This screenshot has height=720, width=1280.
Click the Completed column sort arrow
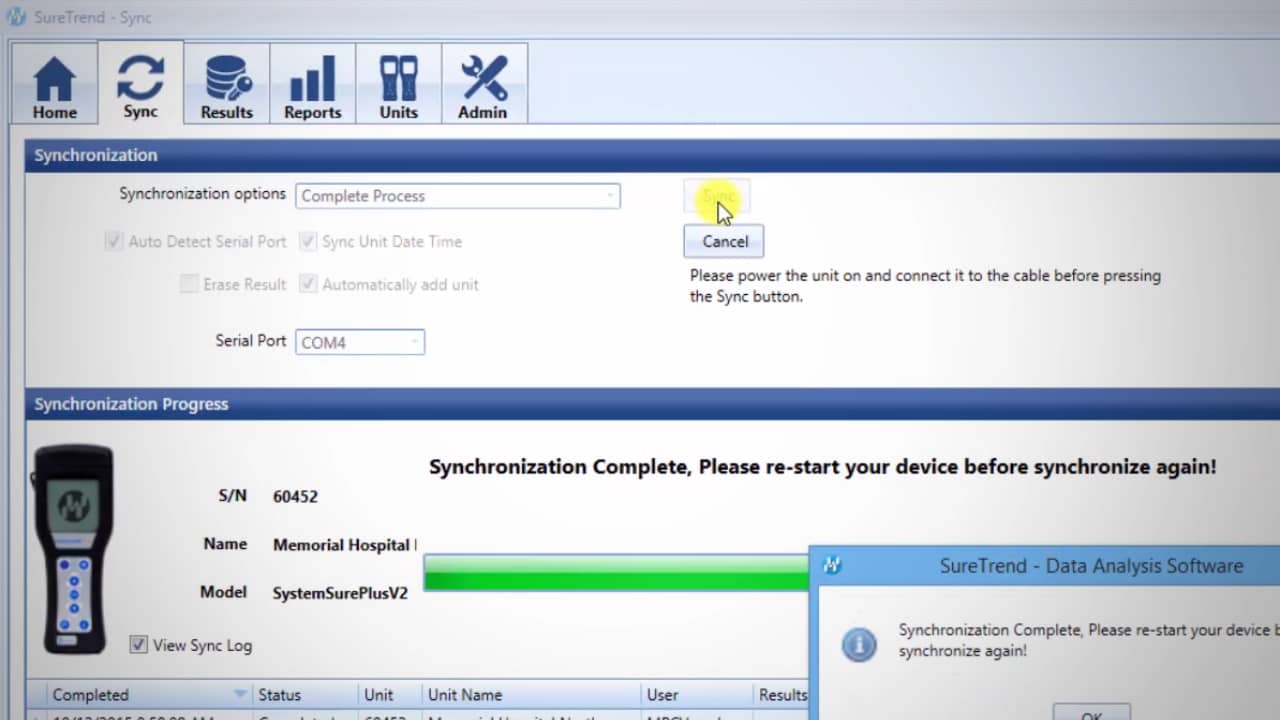(x=240, y=694)
